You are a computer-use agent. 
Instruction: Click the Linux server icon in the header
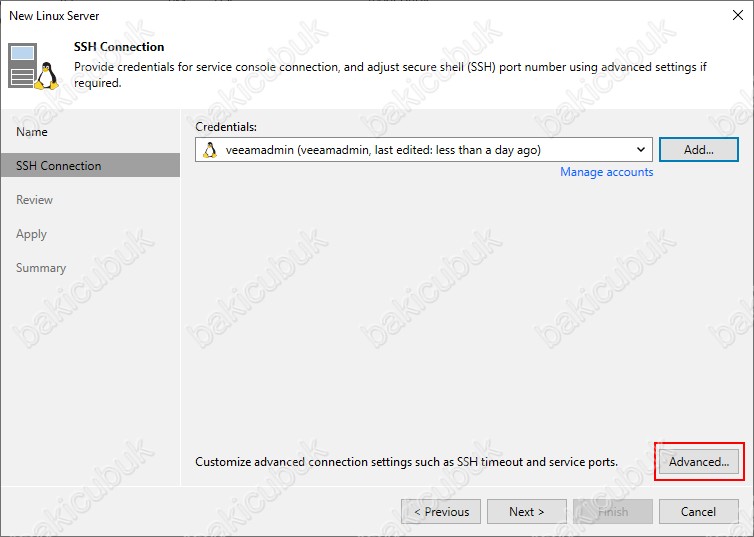coord(32,66)
